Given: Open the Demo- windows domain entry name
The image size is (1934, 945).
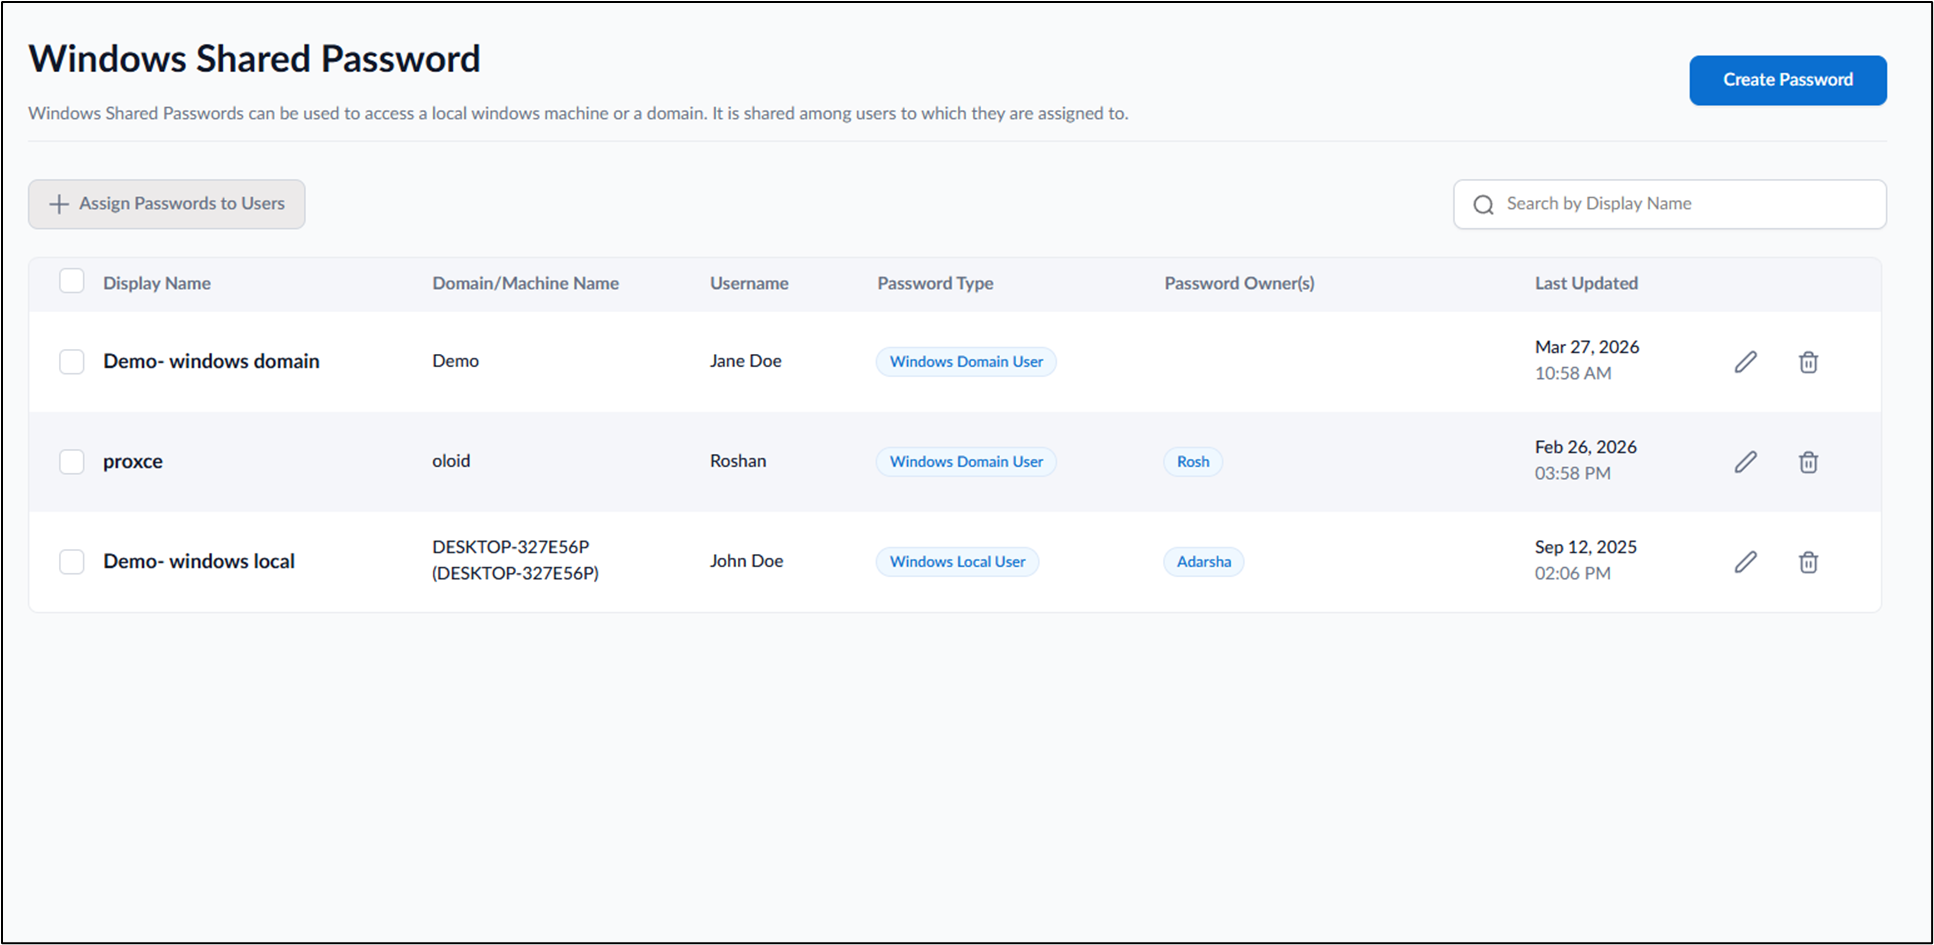Looking at the screenshot, I should point(211,361).
